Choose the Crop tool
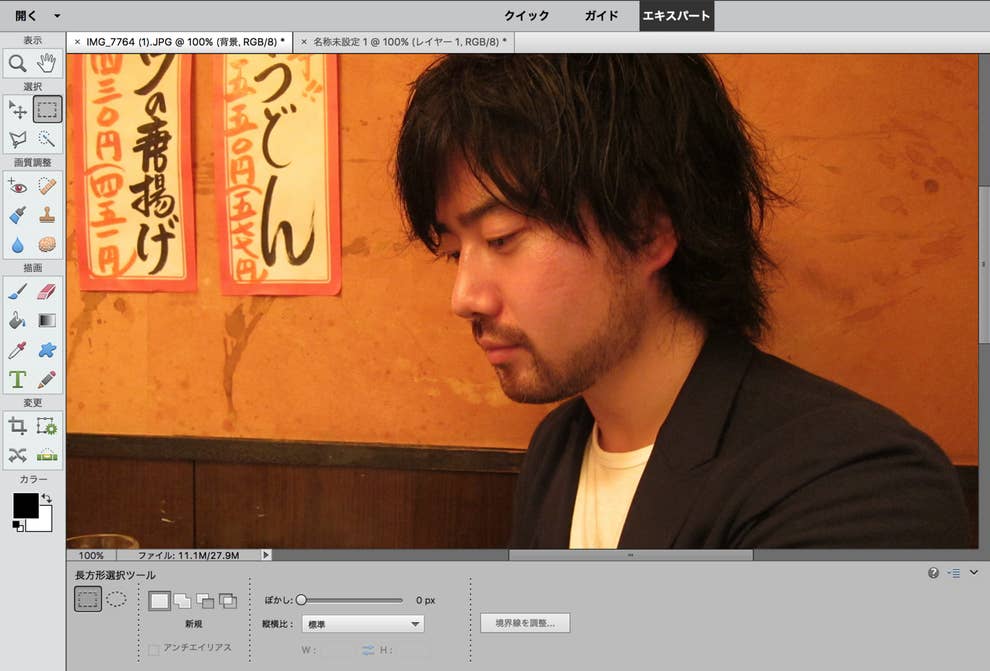990x671 pixels. click(x=18, y=426)
